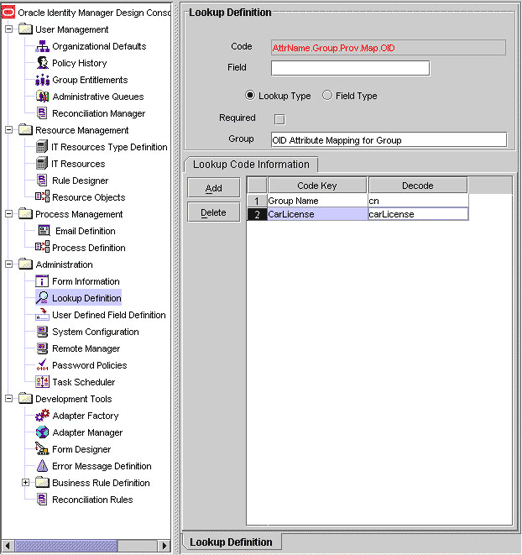The height and width of the screenshot is (555, 522).
Task: Click the table corner header cell
Action: point(257,185)
